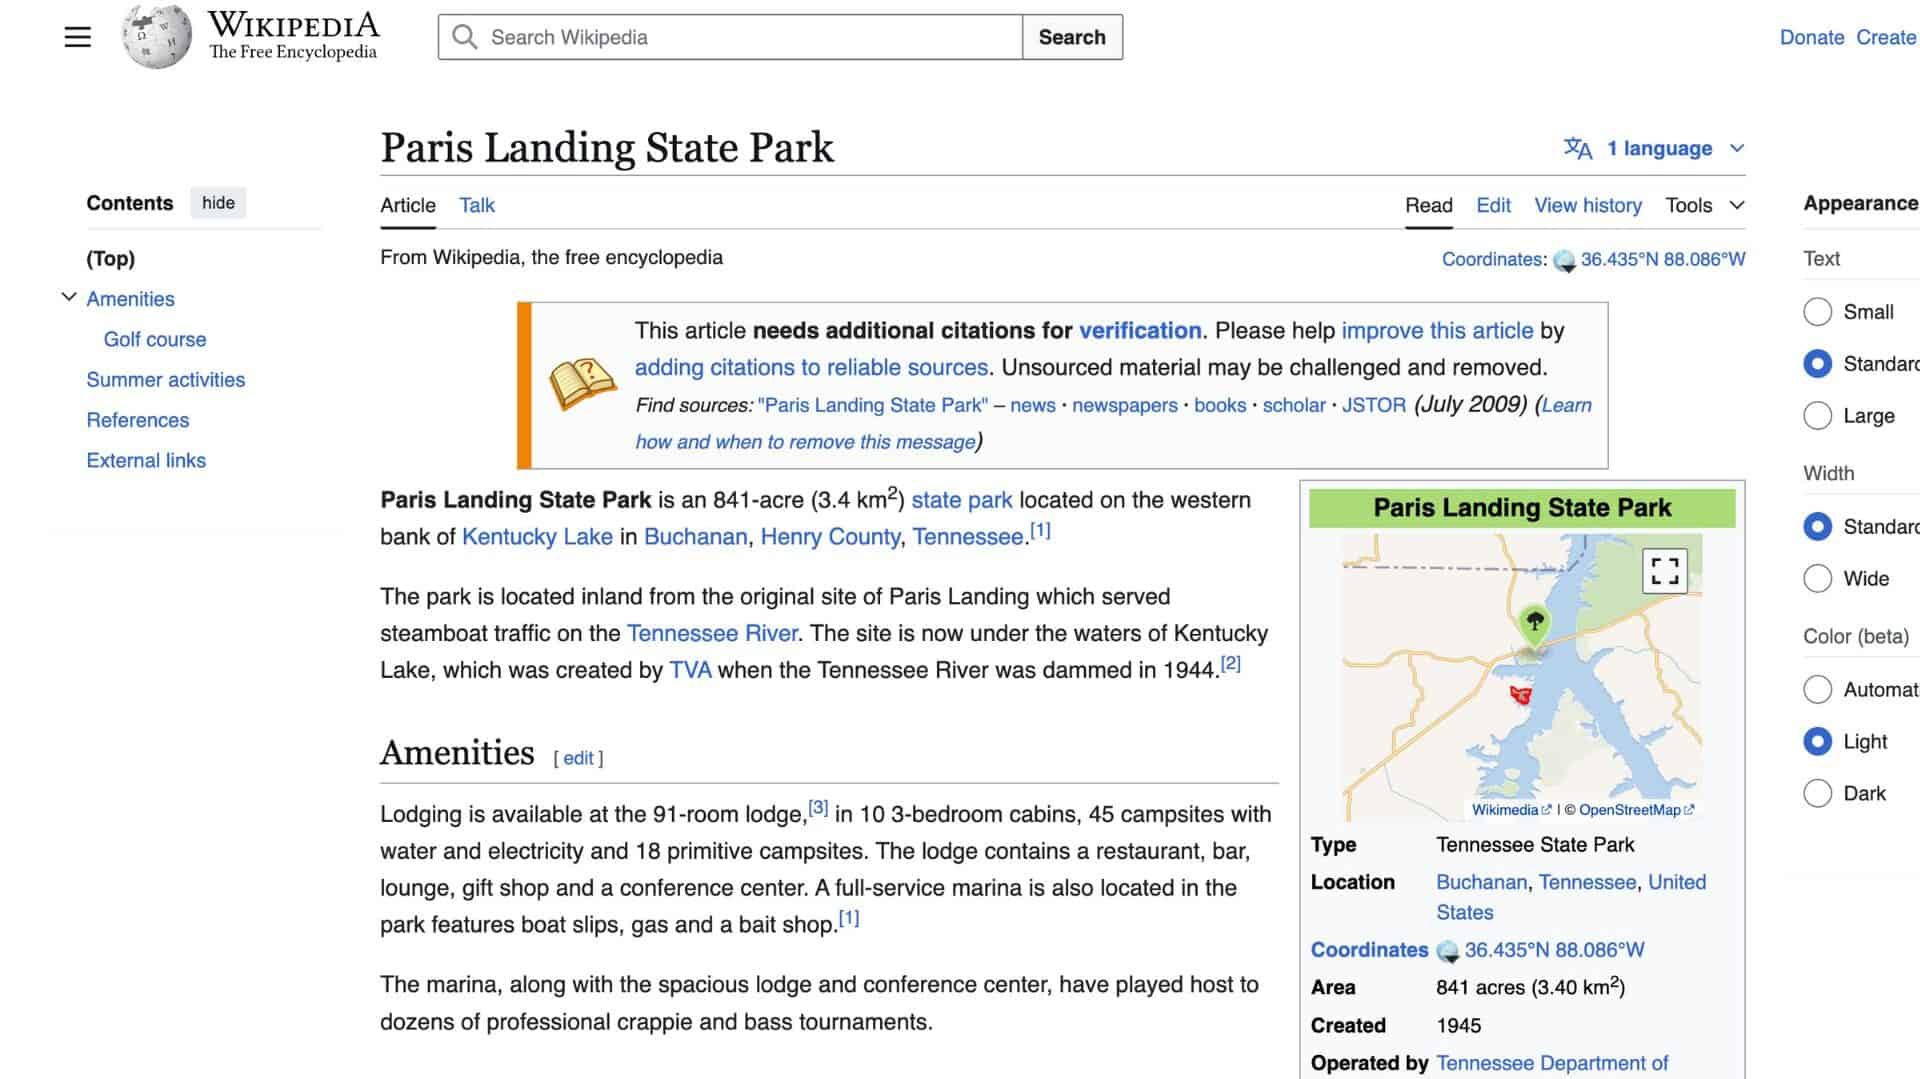The width and height of the screenshot is (1920, 1079).
Task: Click citation [2] after 1944
Action: (x=1230, y=663)
